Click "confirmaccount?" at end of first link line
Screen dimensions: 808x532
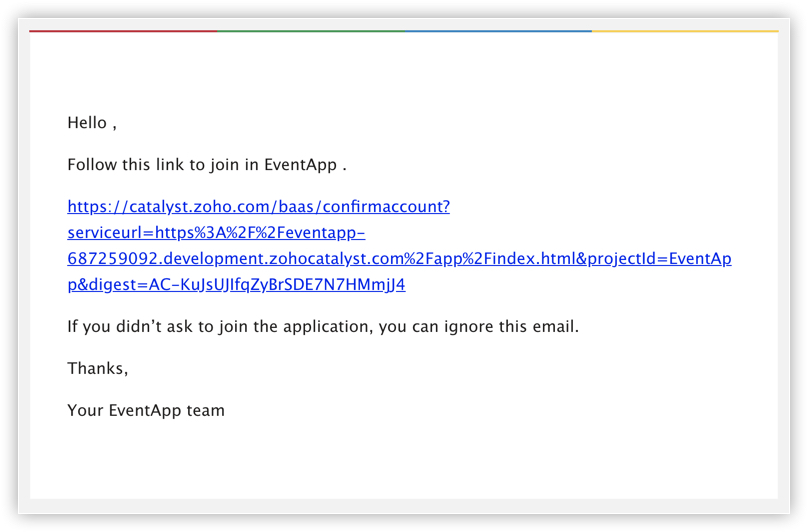pyautogui.click(x=392, y=207)
